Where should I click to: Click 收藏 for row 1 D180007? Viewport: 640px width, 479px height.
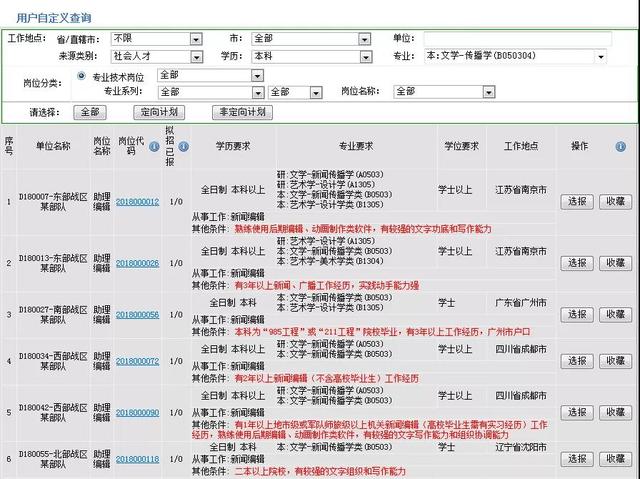[x=616, y=202]
